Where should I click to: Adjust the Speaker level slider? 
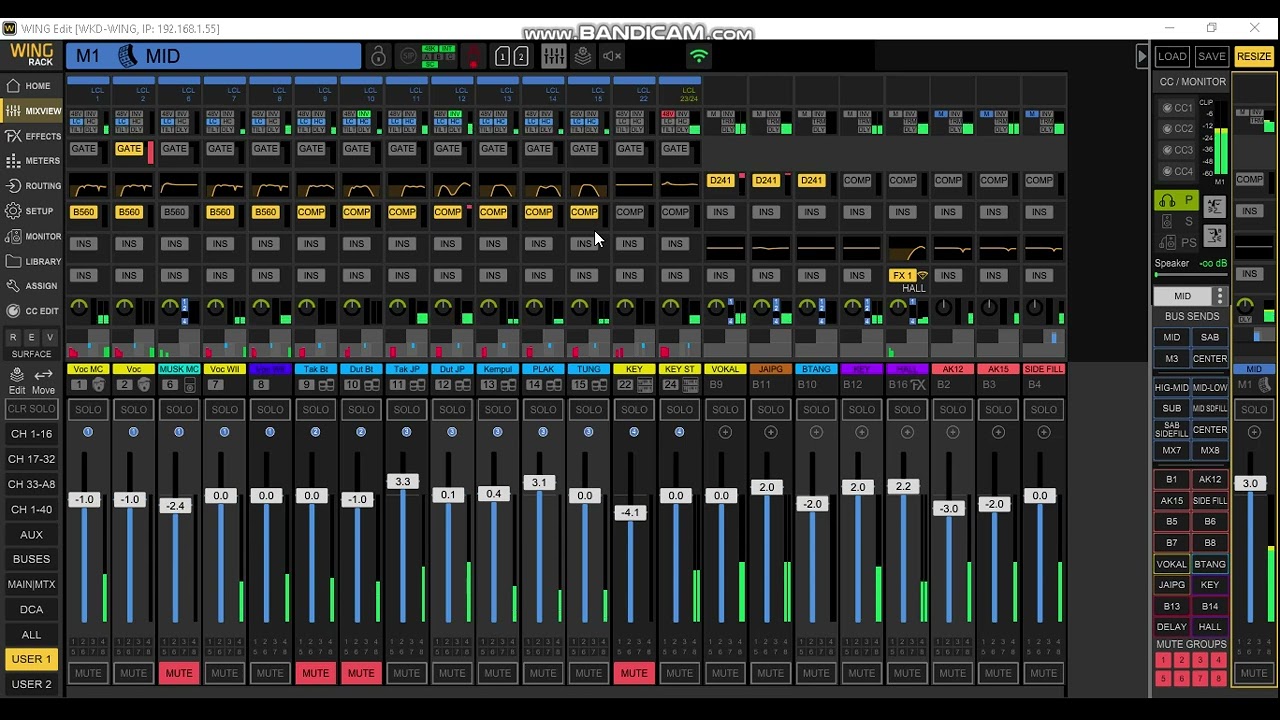(x=1190, y=275)
